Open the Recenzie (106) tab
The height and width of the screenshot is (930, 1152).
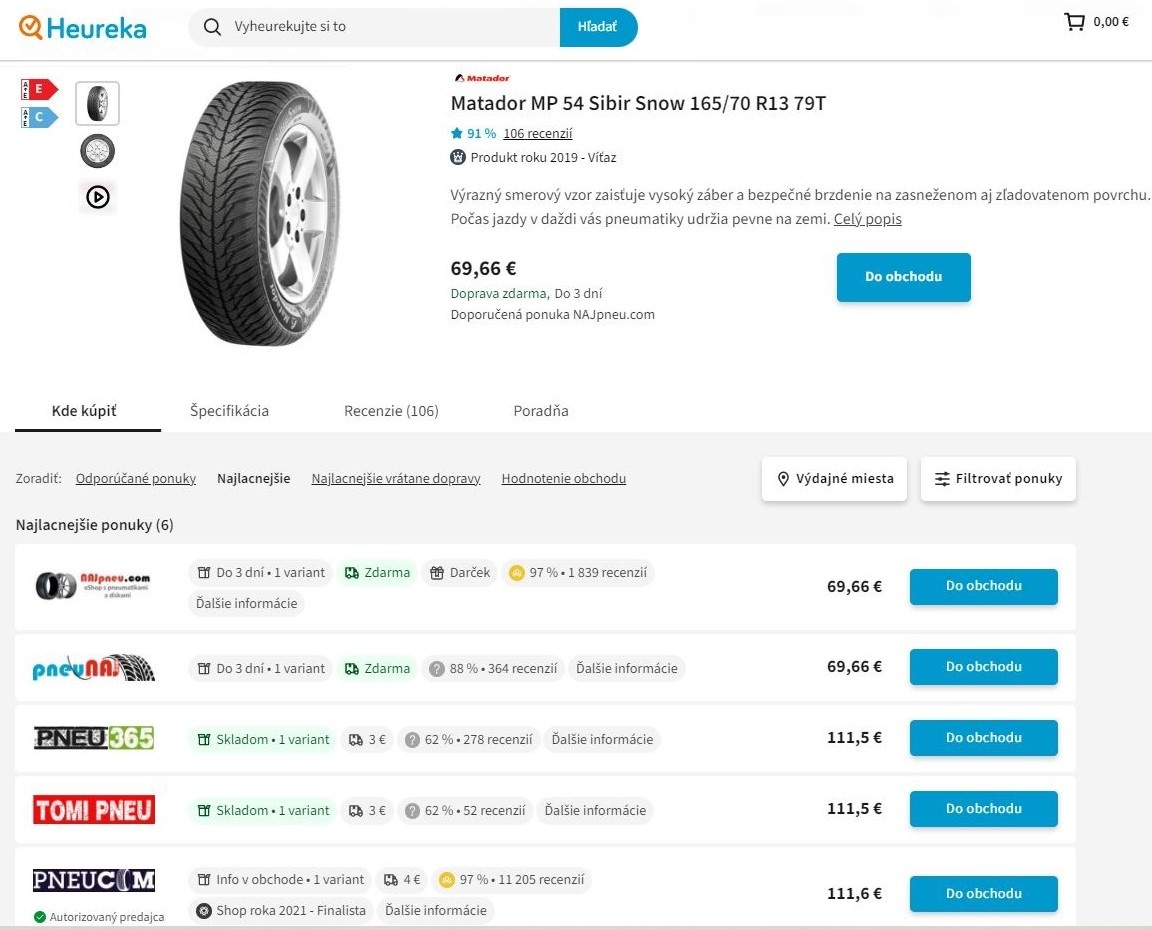tap(391, 411)
